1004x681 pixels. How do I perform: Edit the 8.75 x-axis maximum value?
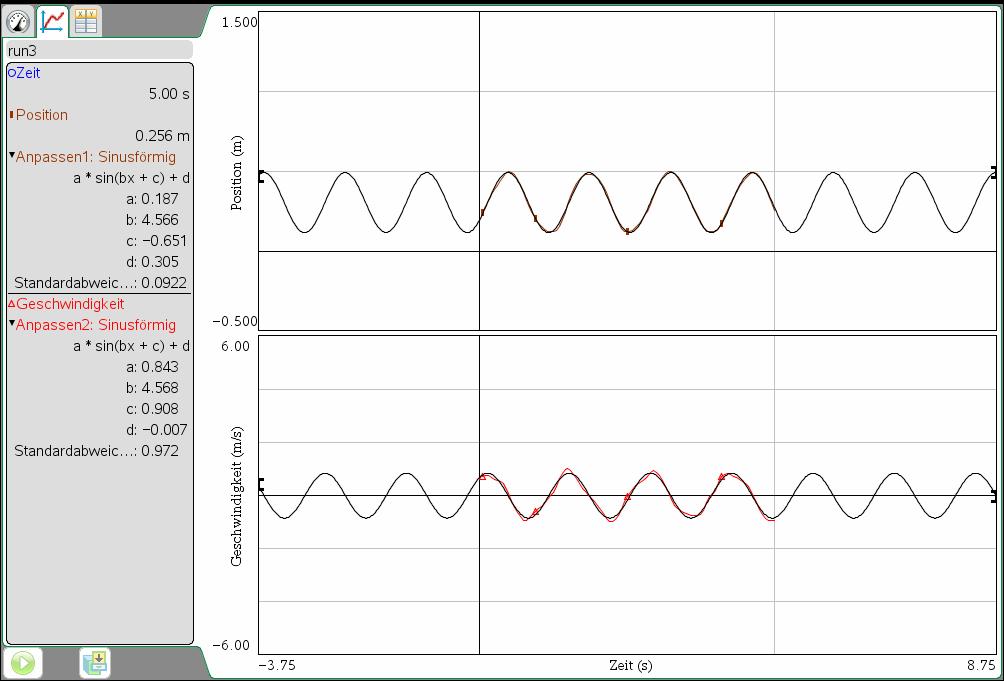coord(979,665)
